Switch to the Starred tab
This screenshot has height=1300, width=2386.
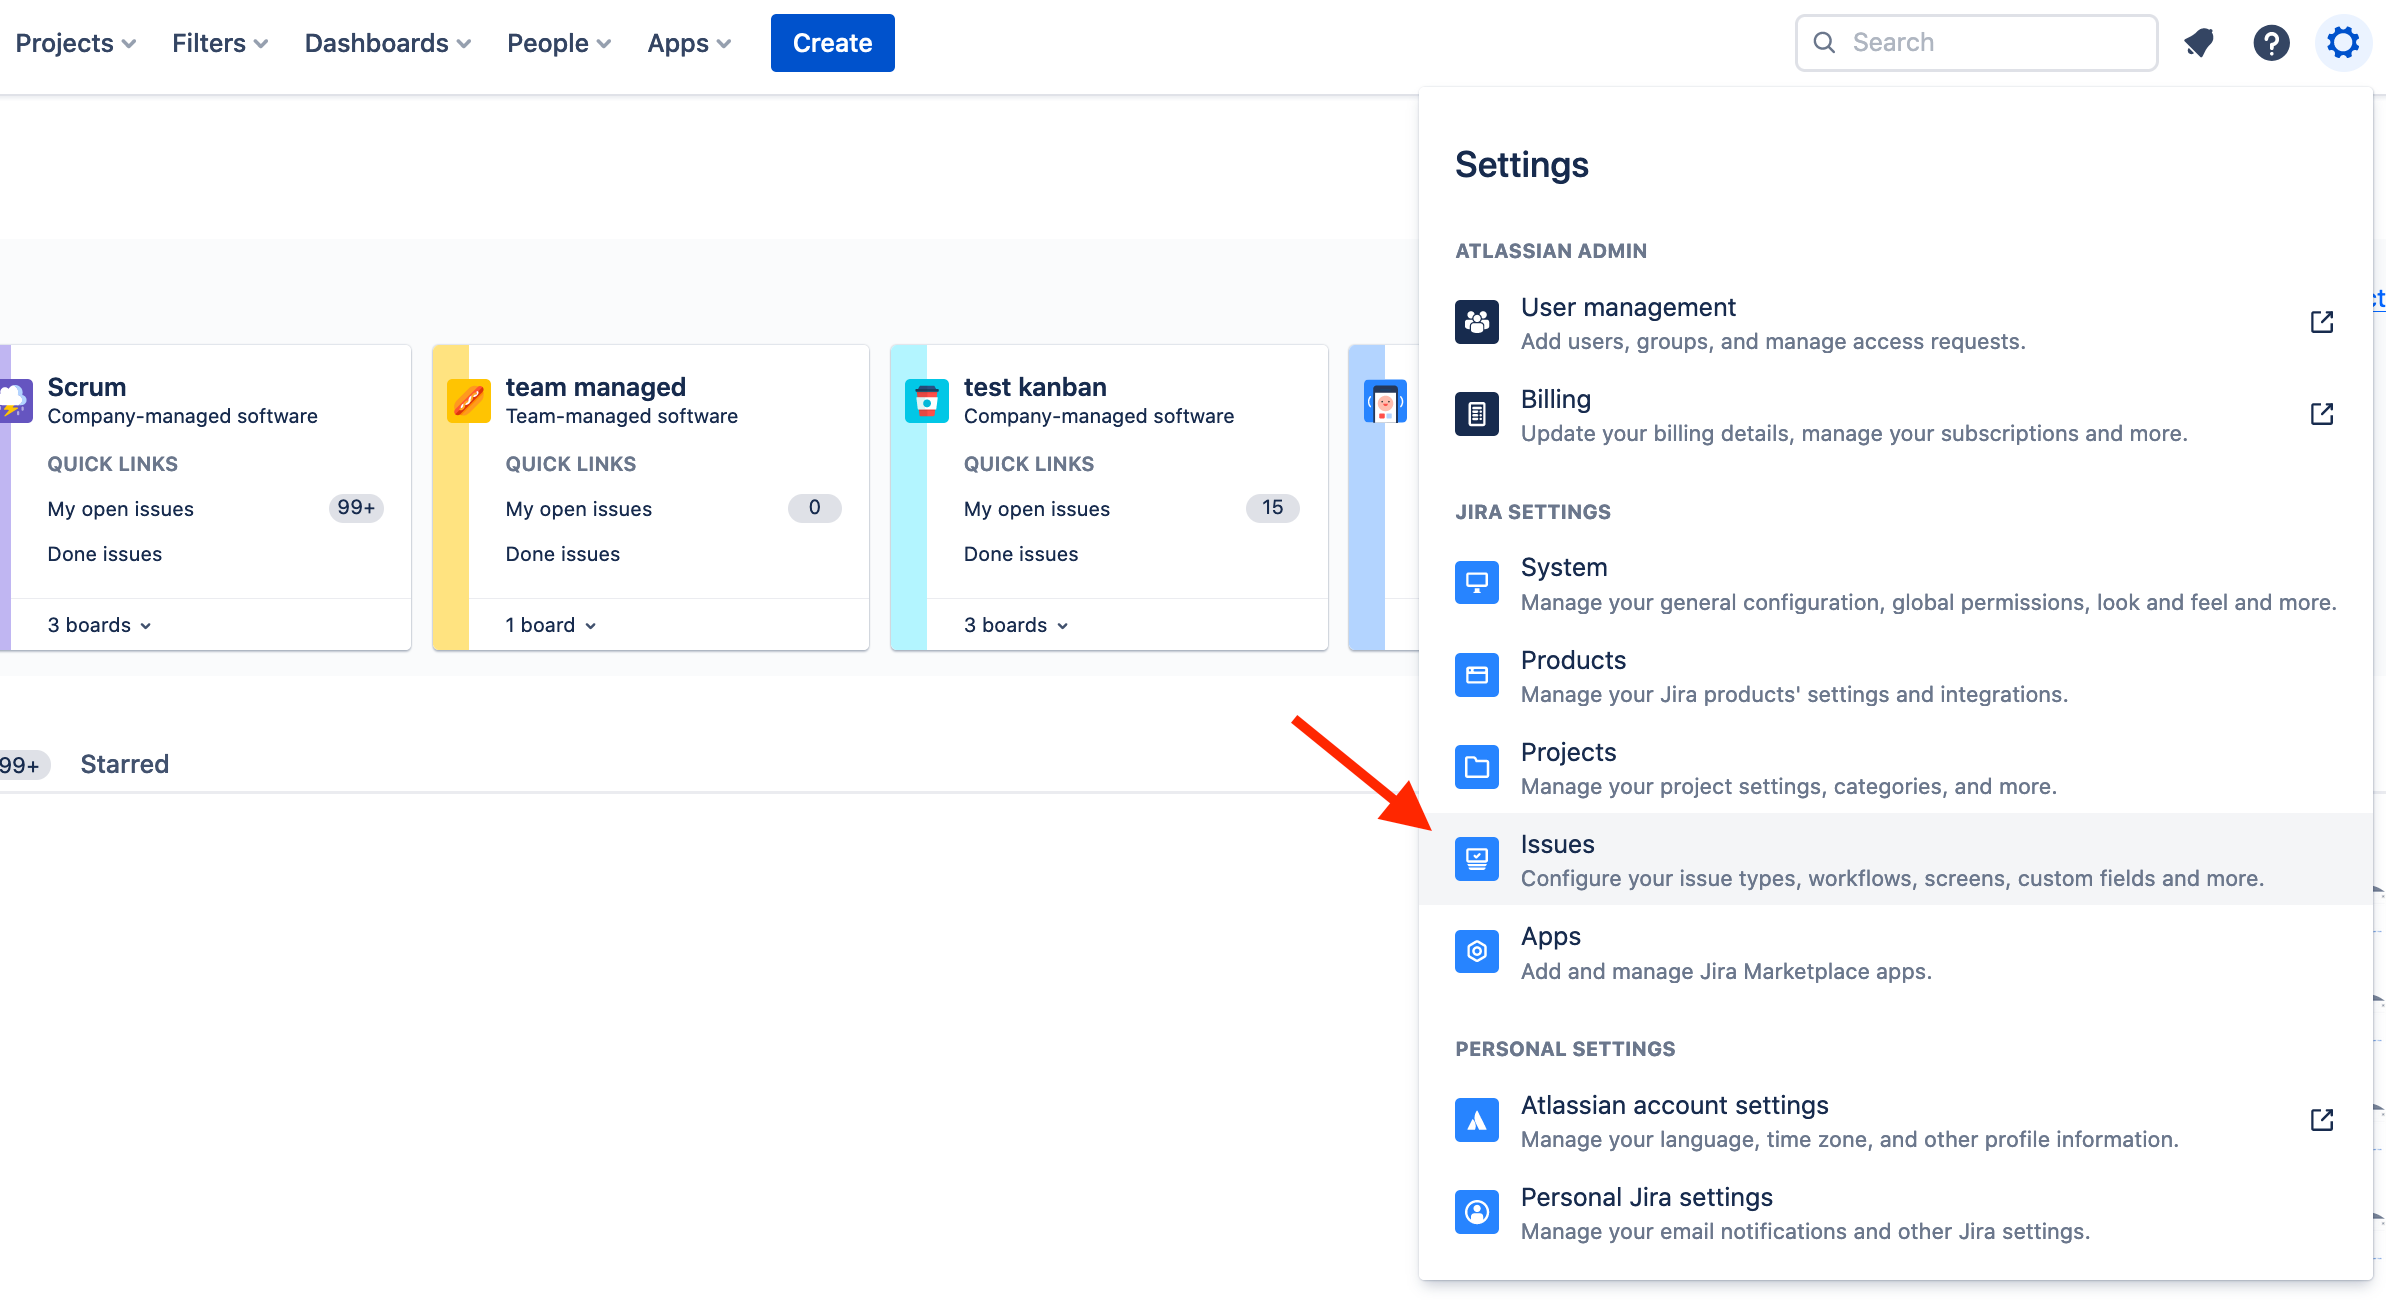click(125, 764)
